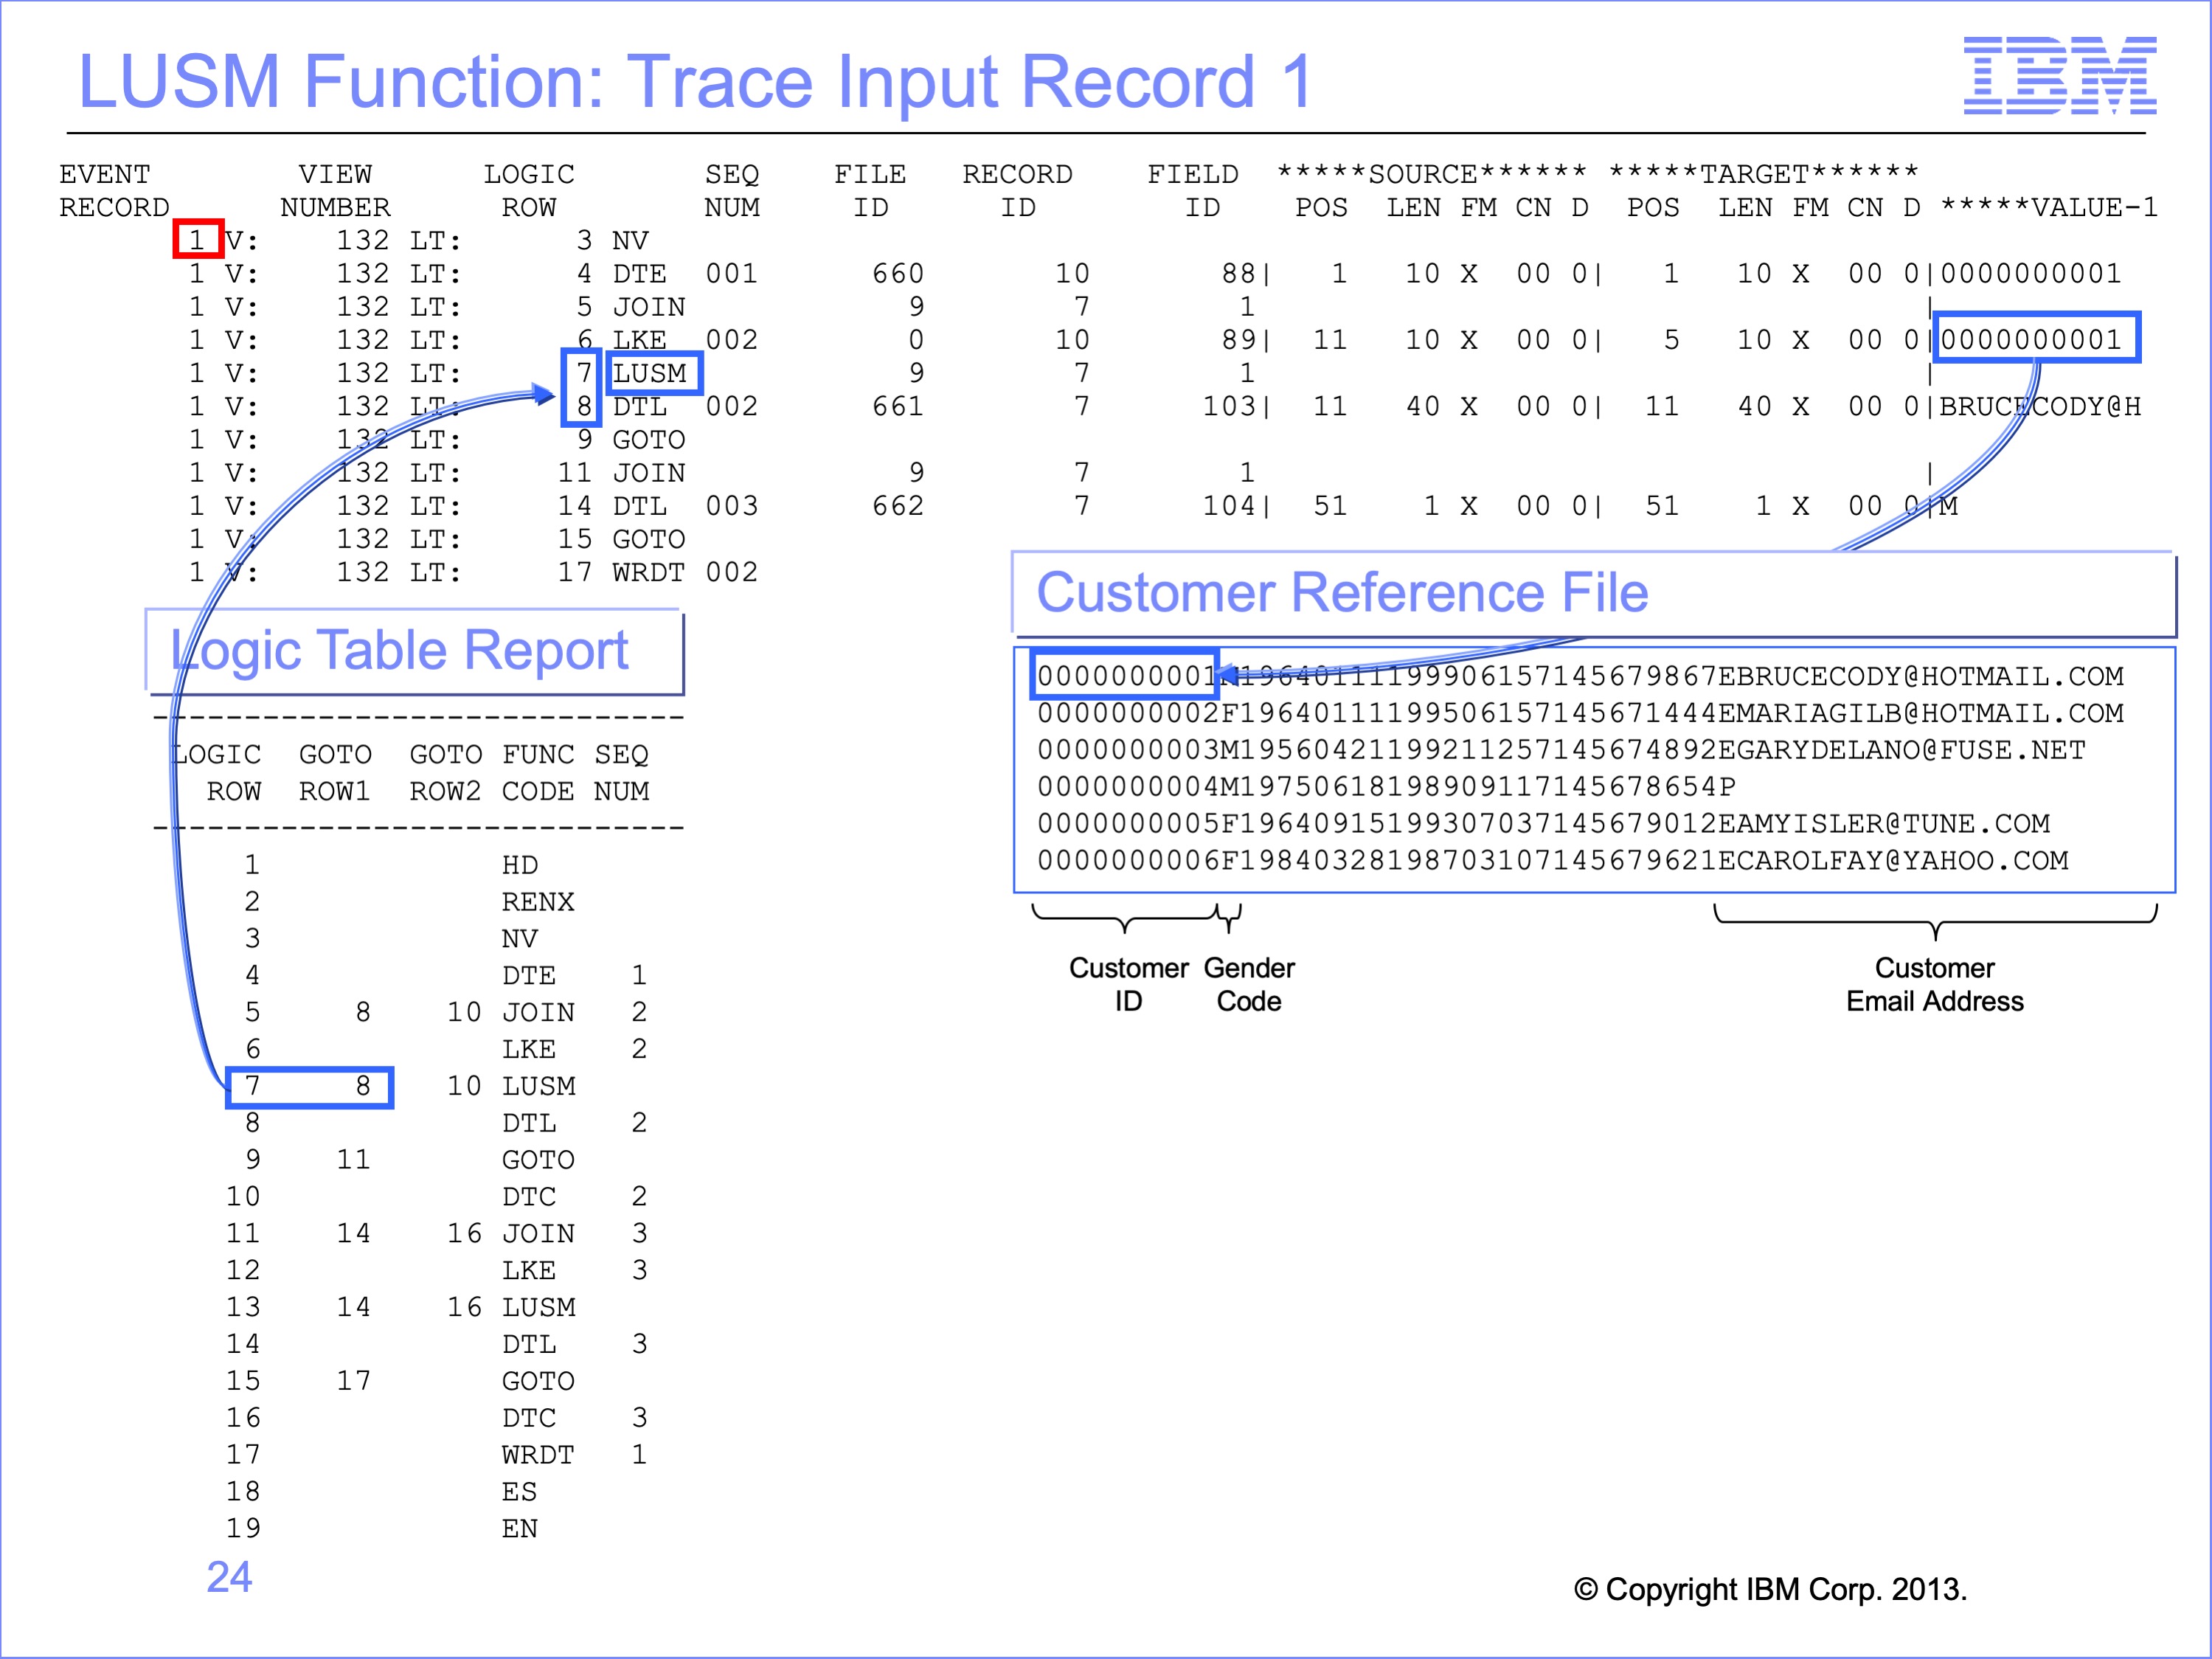
Task: Click LUSM in Logic Table row 13
Action: 539,1308
